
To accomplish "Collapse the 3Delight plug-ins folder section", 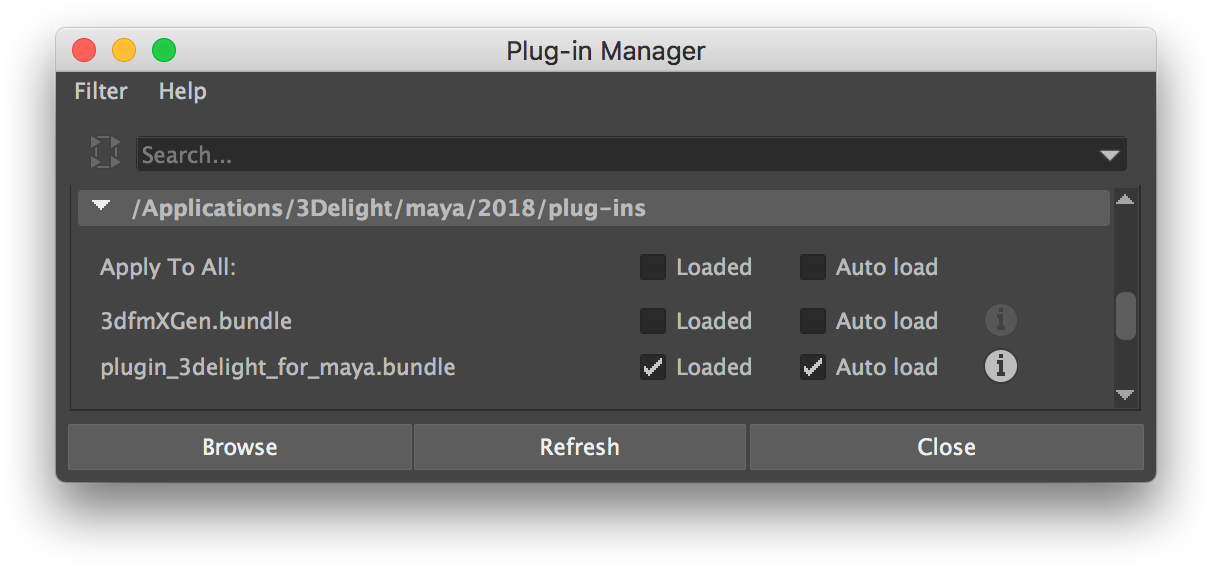I will point(101,207).
